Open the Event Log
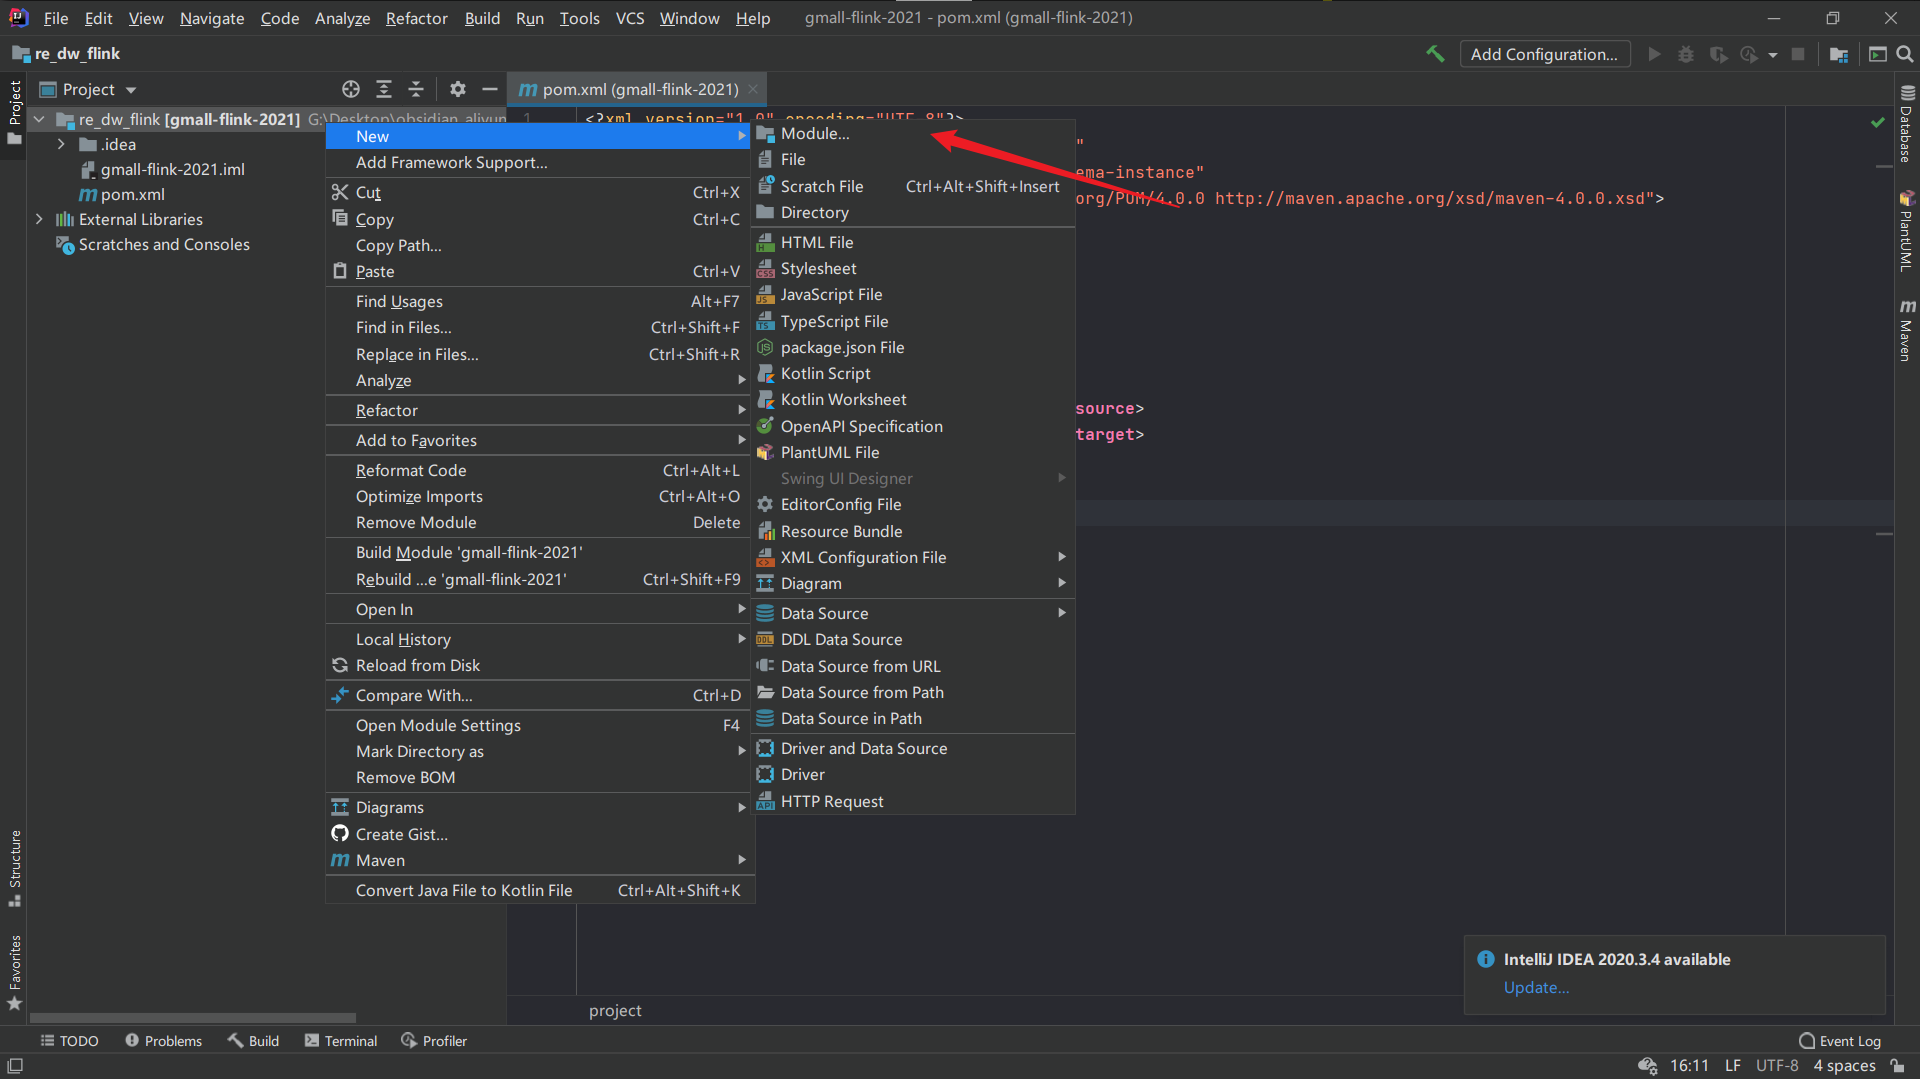The width and height of the screenshot is (1920, 1079). [1840, 1041]
